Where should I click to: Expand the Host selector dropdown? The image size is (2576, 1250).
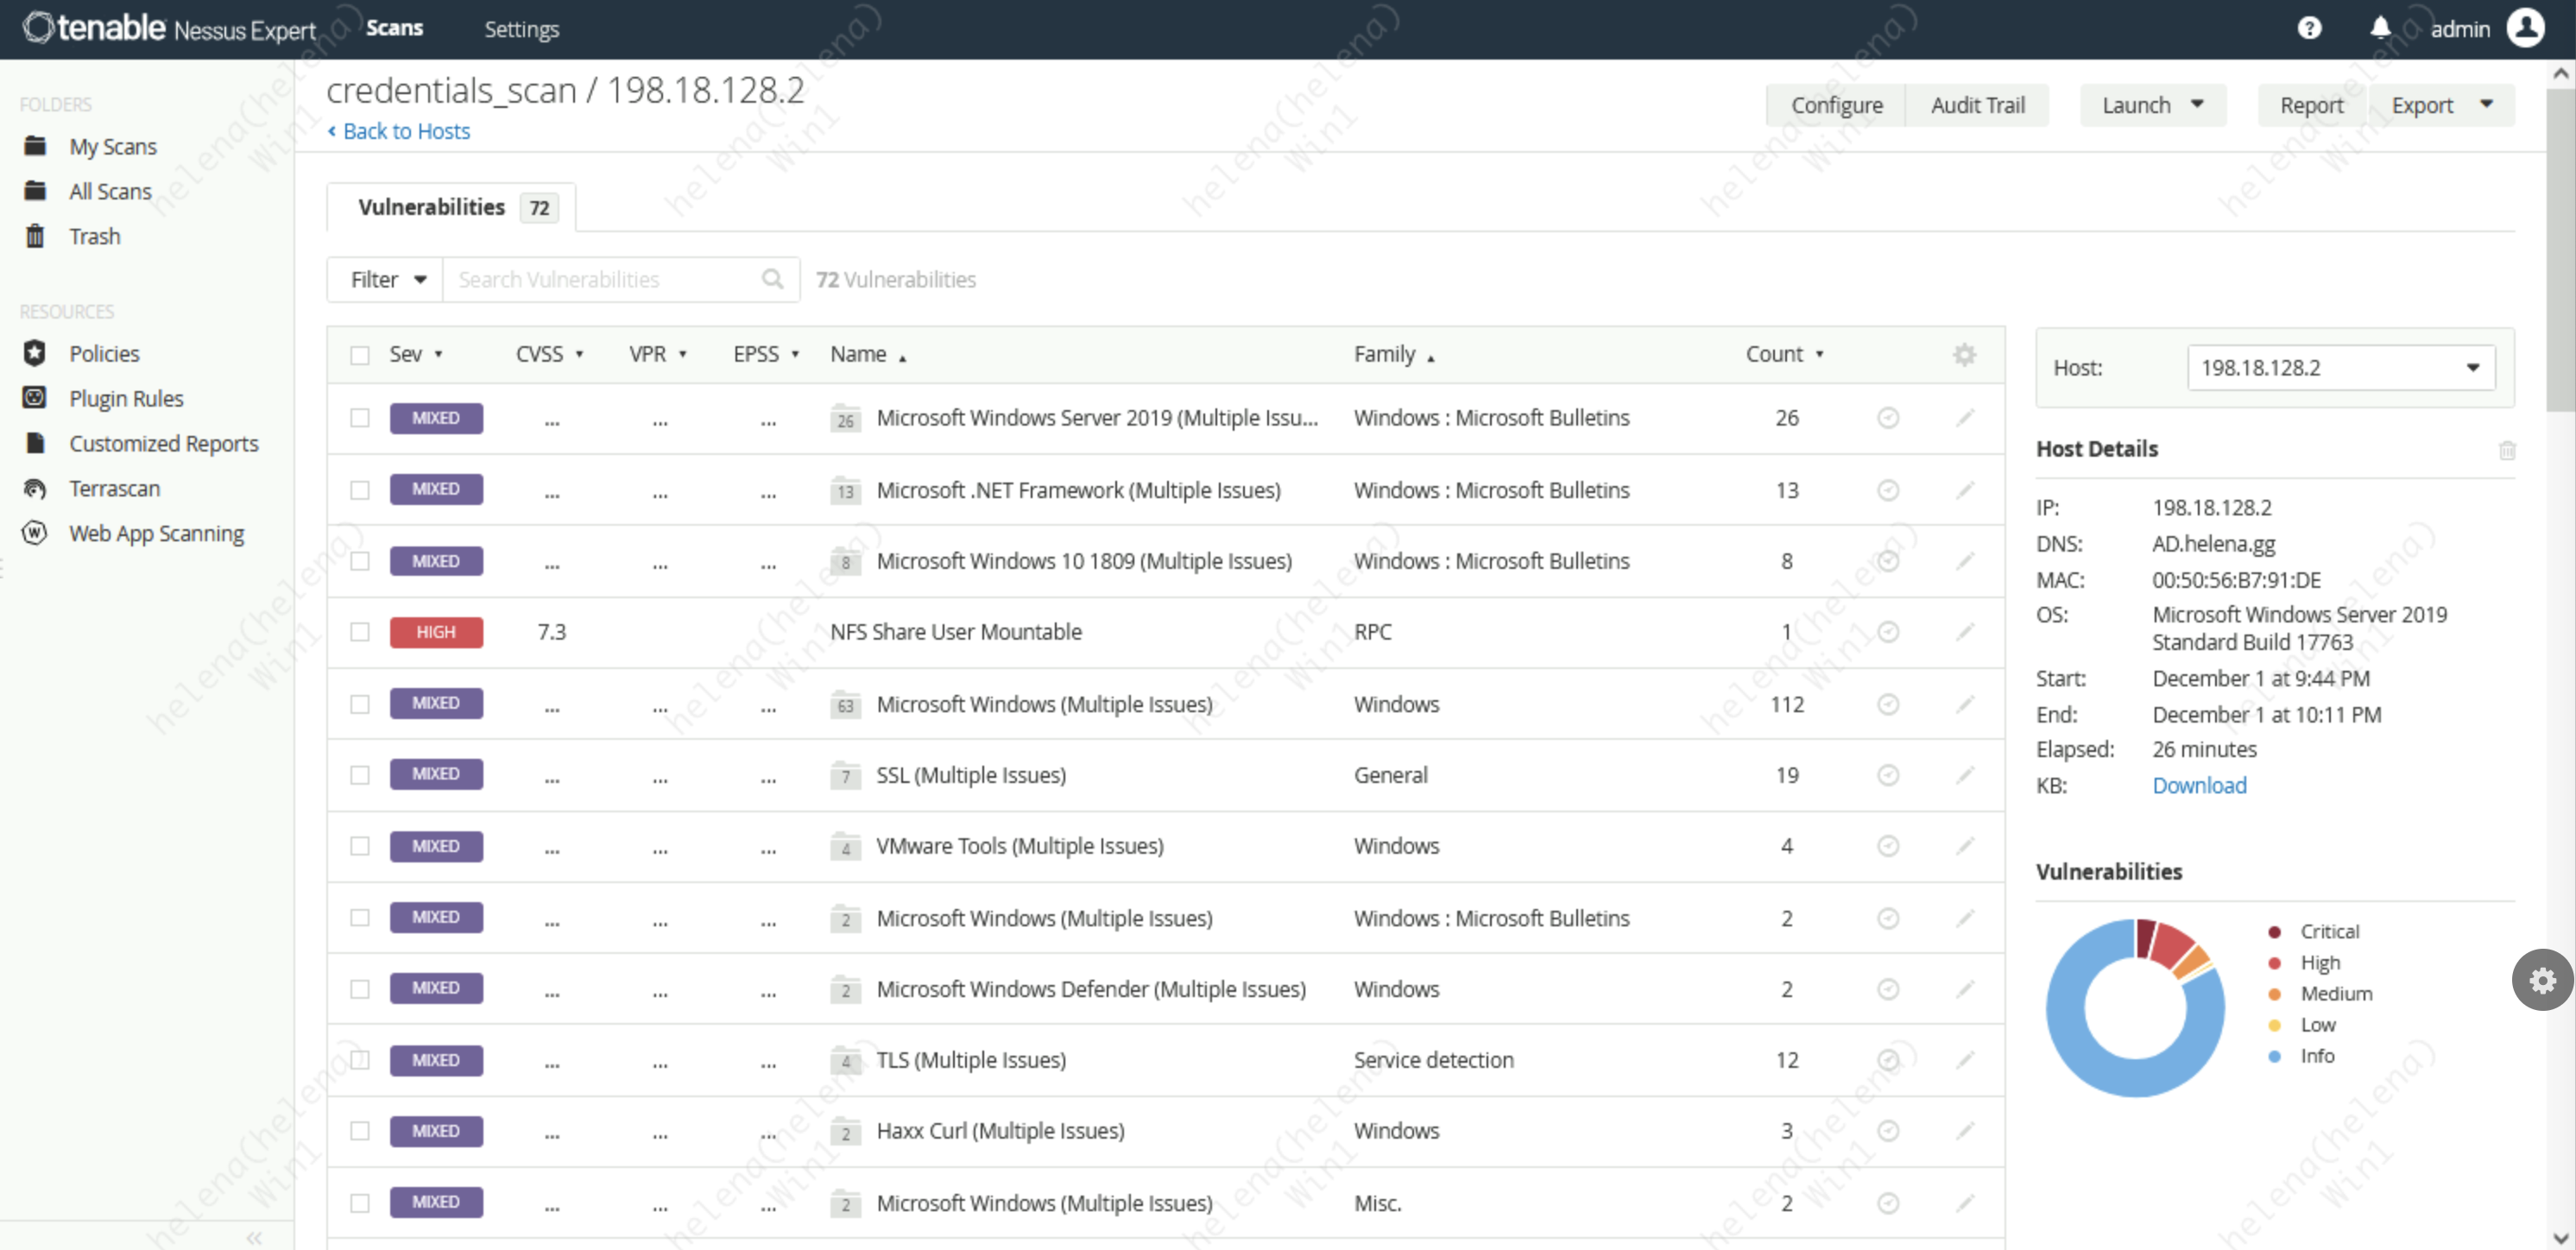tap(2340, 368)
